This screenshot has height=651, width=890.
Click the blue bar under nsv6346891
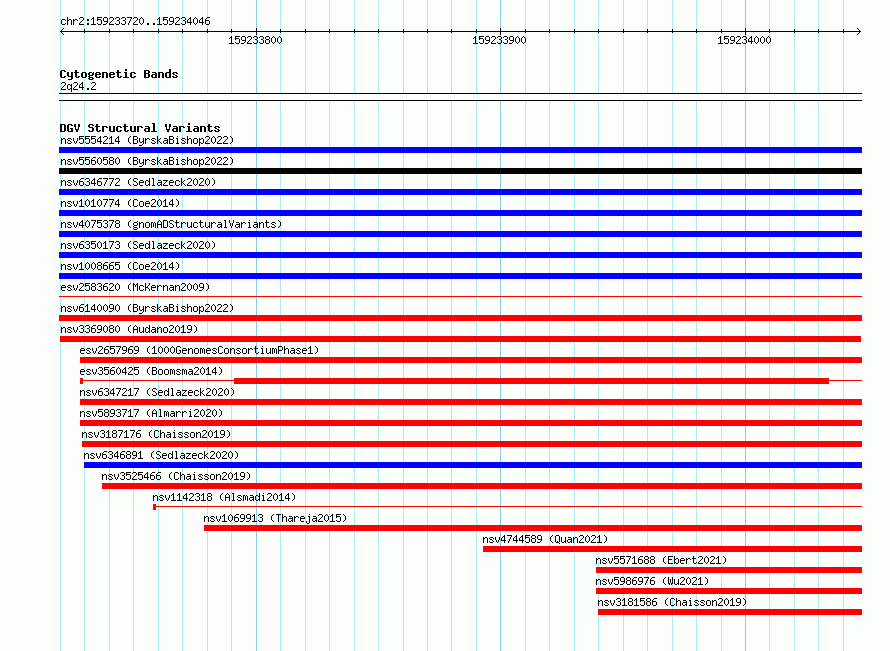473,465
